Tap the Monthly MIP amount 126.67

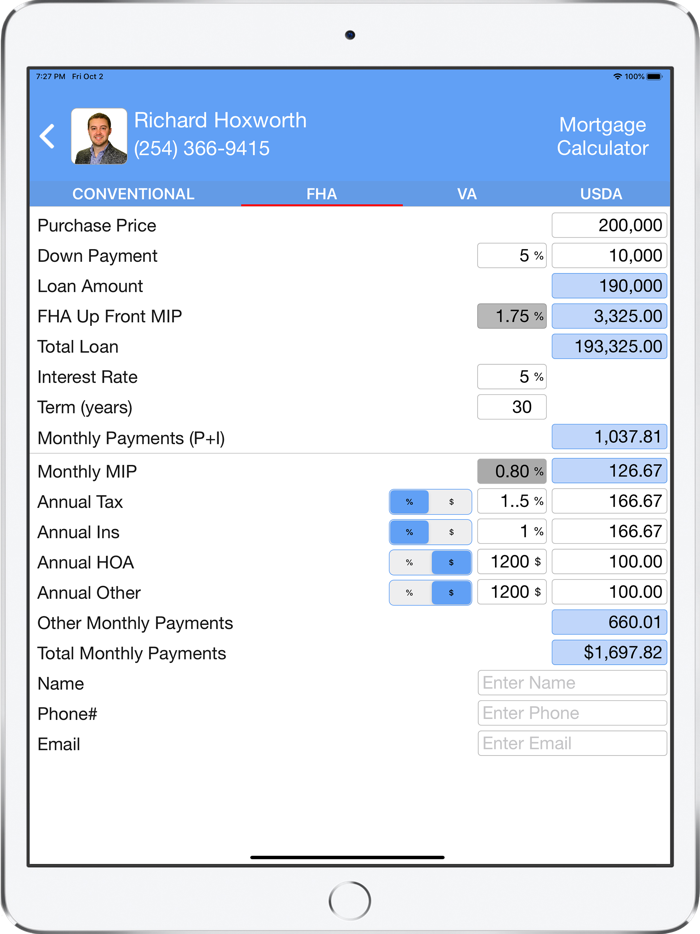pyautogui.click(x=609, y=471)
